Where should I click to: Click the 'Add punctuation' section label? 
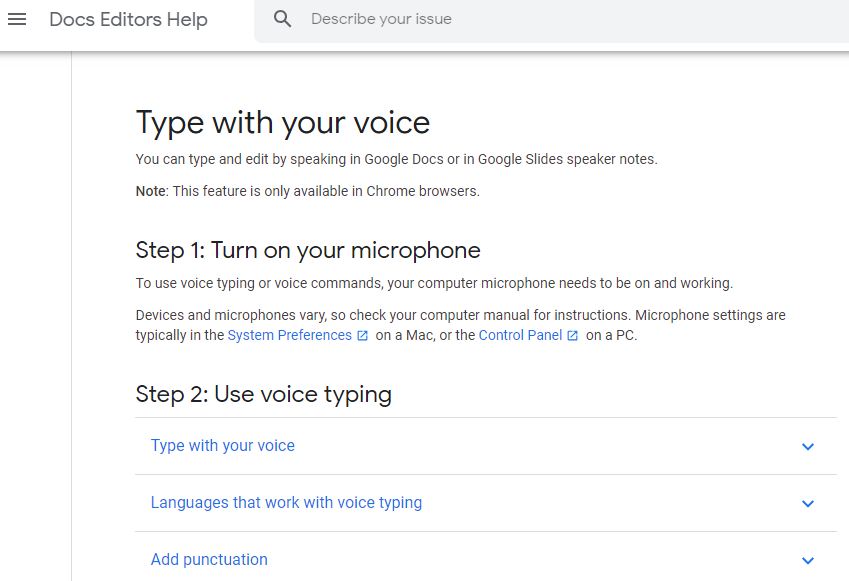pos(209,560)
